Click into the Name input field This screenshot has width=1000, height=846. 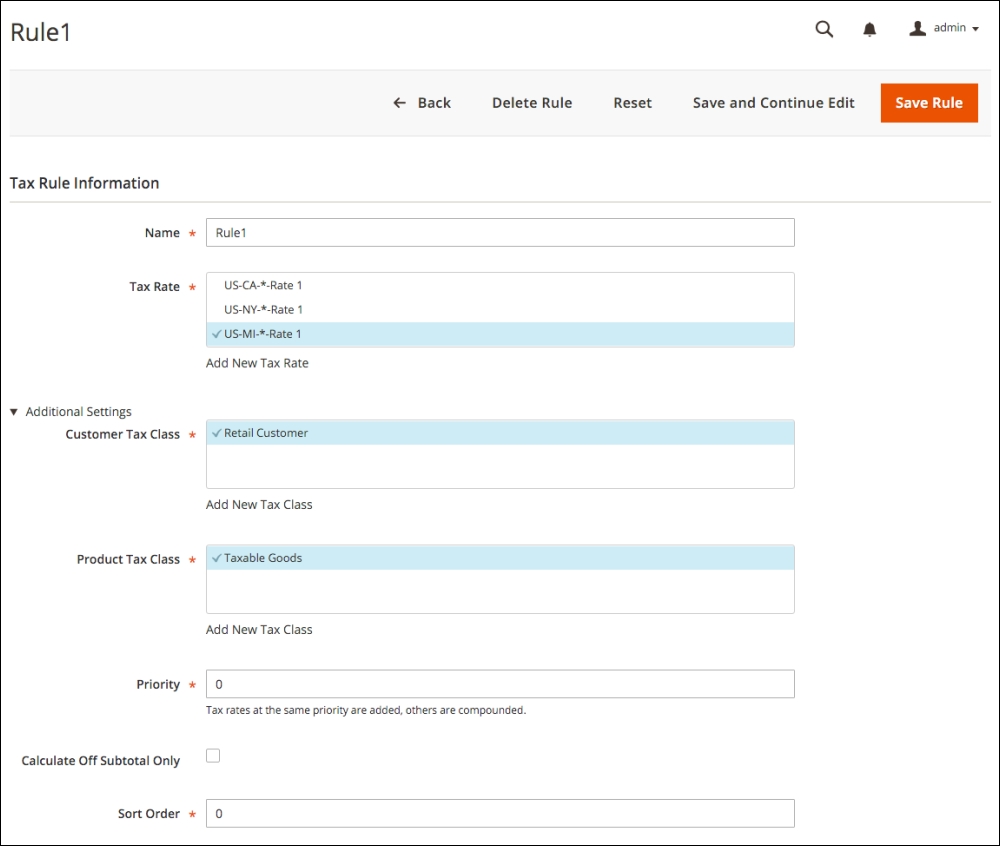click(500, 233)
